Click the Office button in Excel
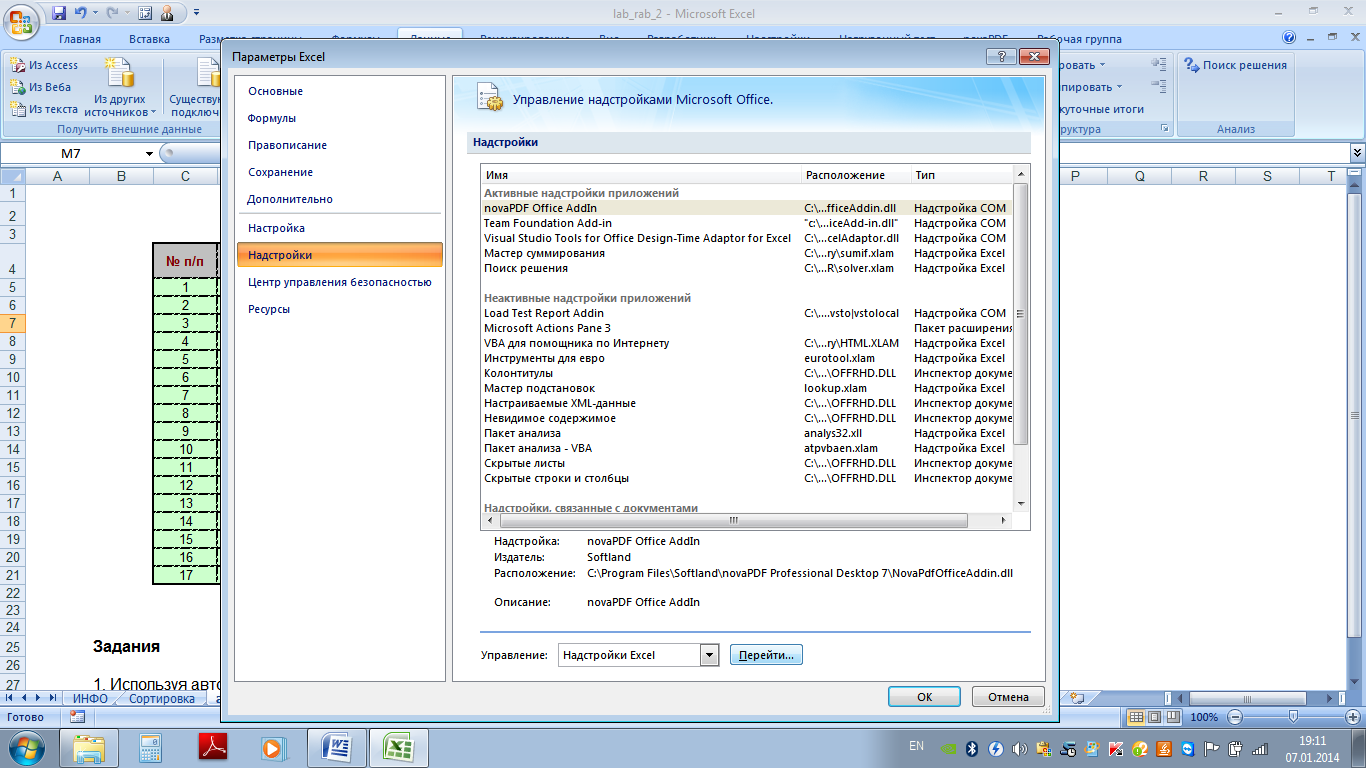The image size is (1366, 768). 22,20
